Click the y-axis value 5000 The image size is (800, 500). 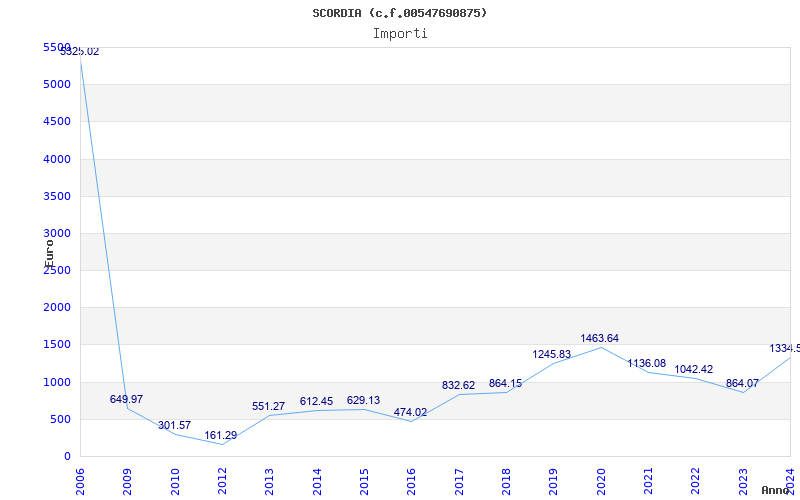point(57,84)
